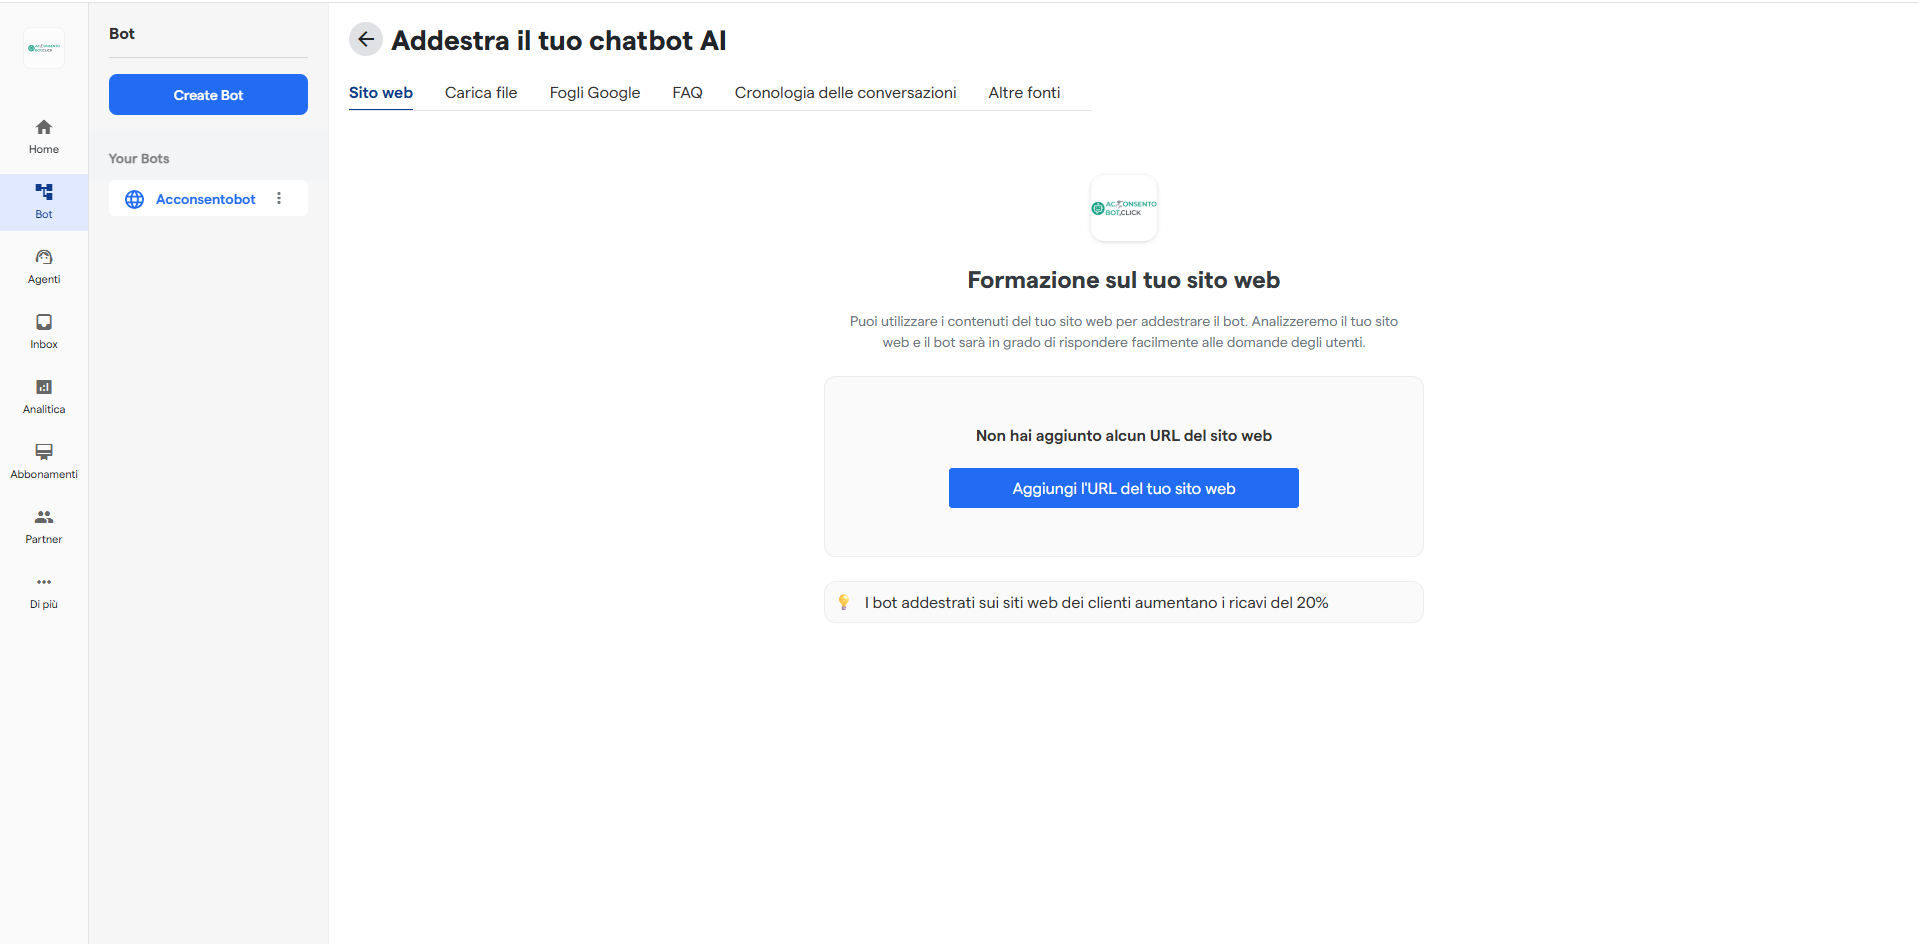This screenshot has height=944, width=1918.
Task: Click the Acconsentobot globe icon
Action: [134, 199]
